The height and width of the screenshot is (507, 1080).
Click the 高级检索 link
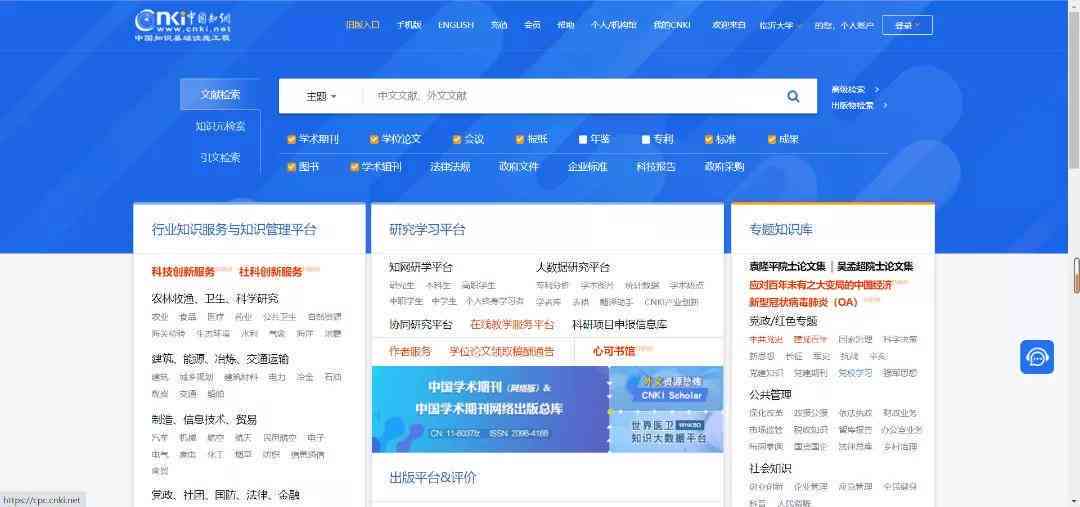click(848, 89)
